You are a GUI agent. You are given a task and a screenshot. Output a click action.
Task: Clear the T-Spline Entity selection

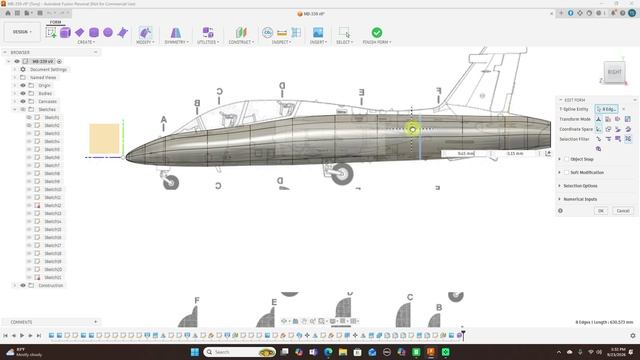click(x=624, y=109)
